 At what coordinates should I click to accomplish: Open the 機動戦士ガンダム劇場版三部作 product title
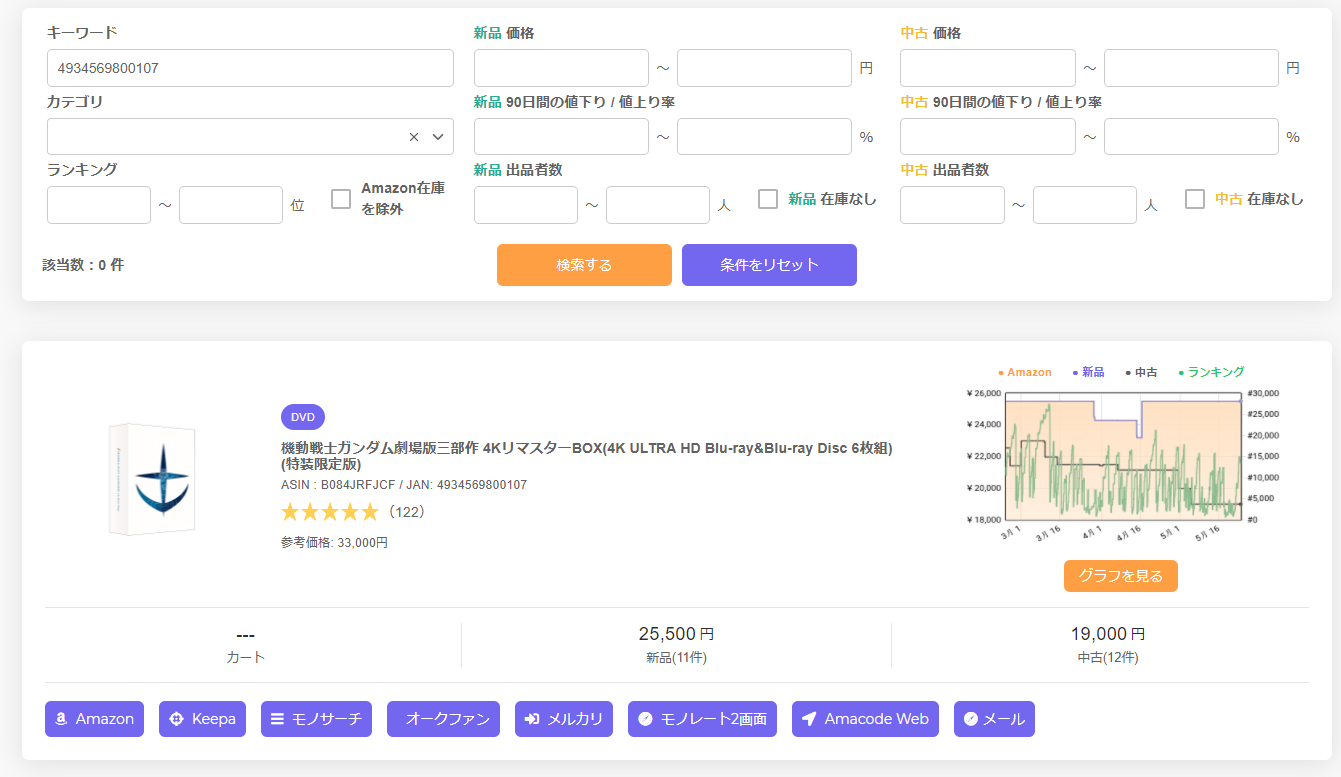pyautogui.click(x=587, y=456)
